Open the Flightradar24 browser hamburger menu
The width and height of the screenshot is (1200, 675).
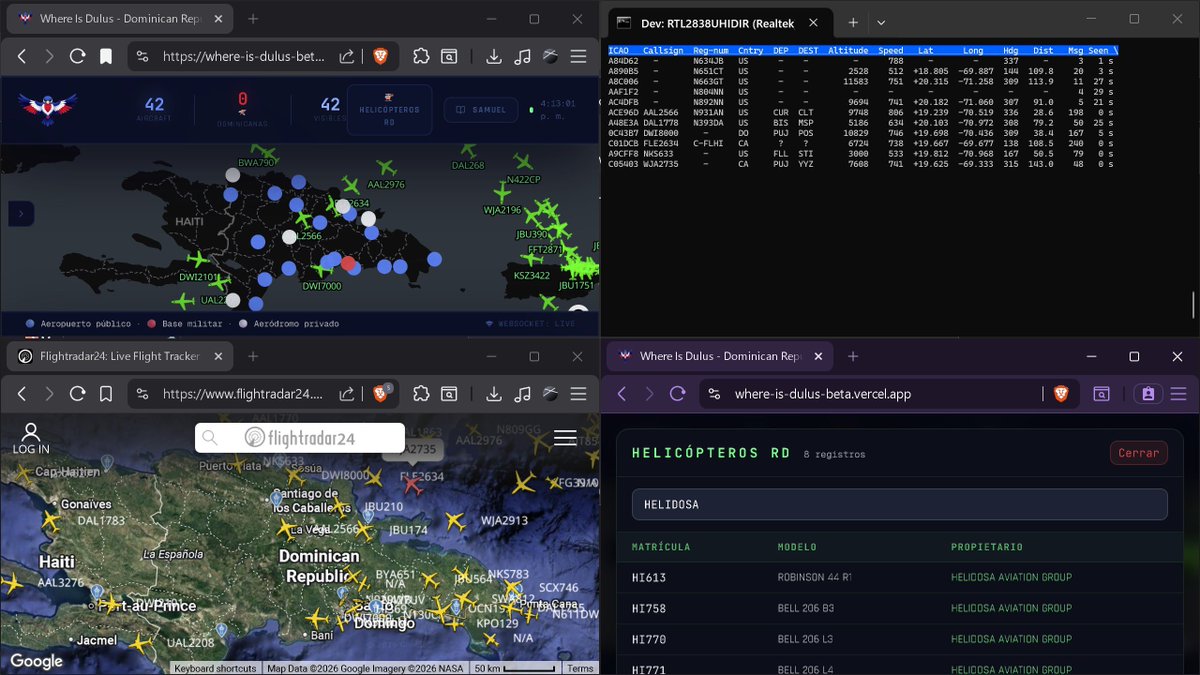(579, 394)
